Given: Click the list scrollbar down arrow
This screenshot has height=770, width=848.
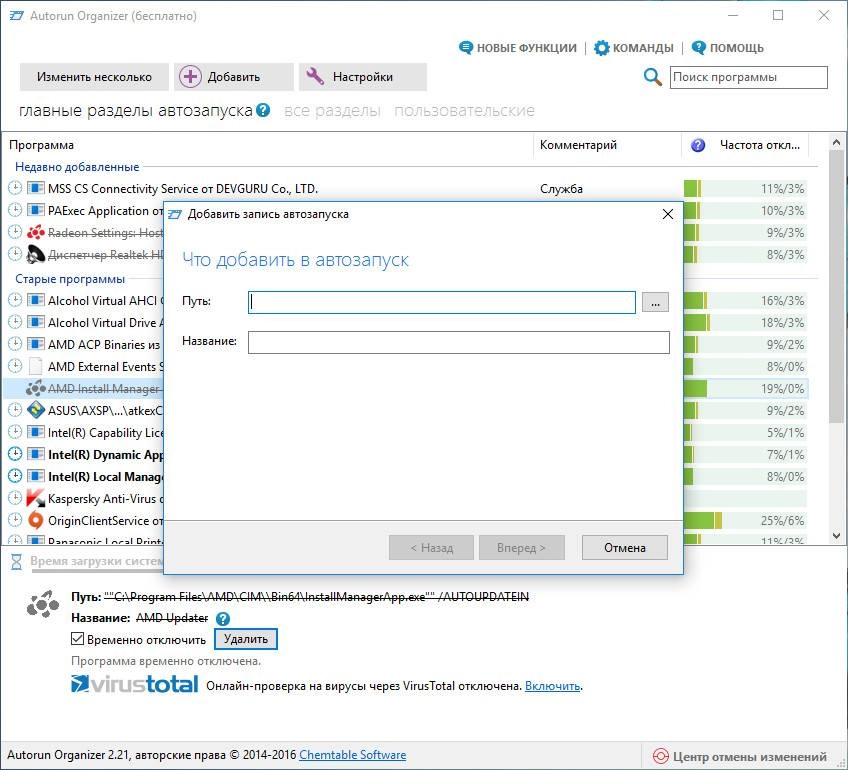Looking at the screenshot, I should (x=837, y=536).
